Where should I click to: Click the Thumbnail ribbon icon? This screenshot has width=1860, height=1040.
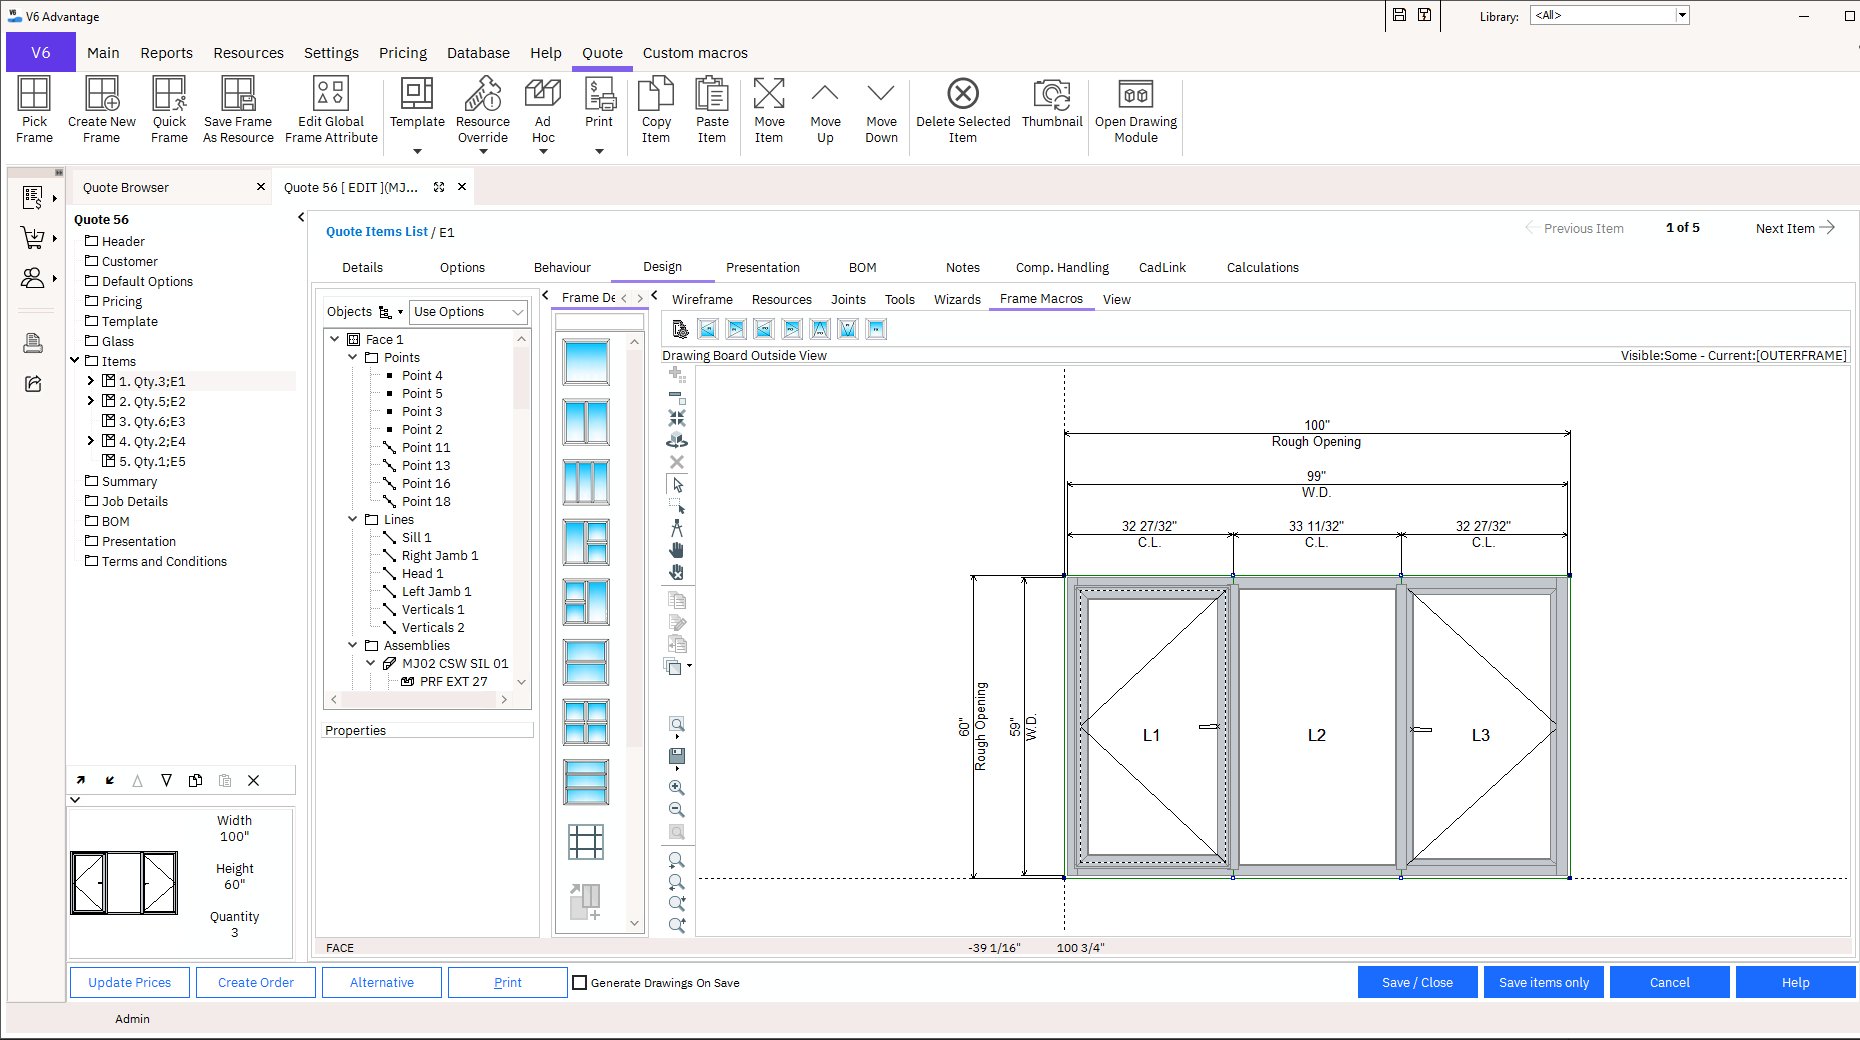(x=1051, y=108)
